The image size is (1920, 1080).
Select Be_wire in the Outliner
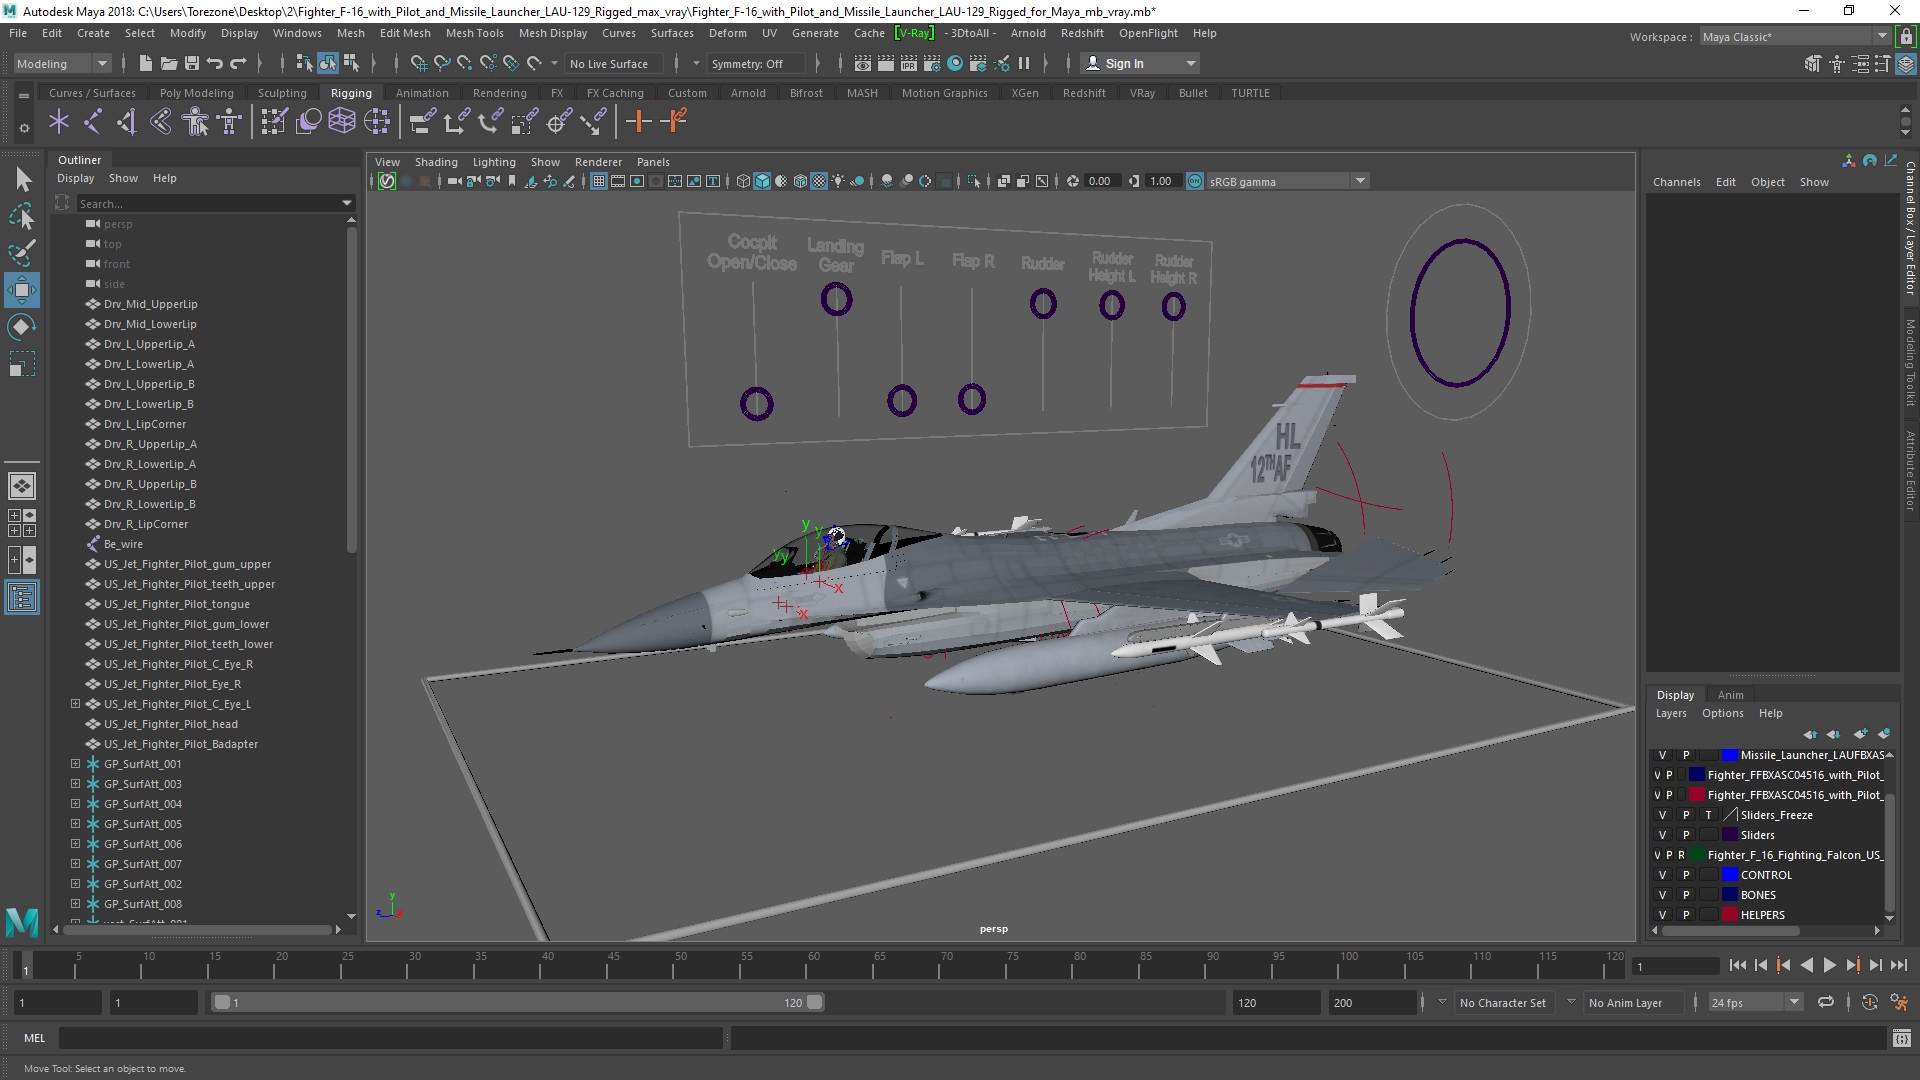point(123,544)
